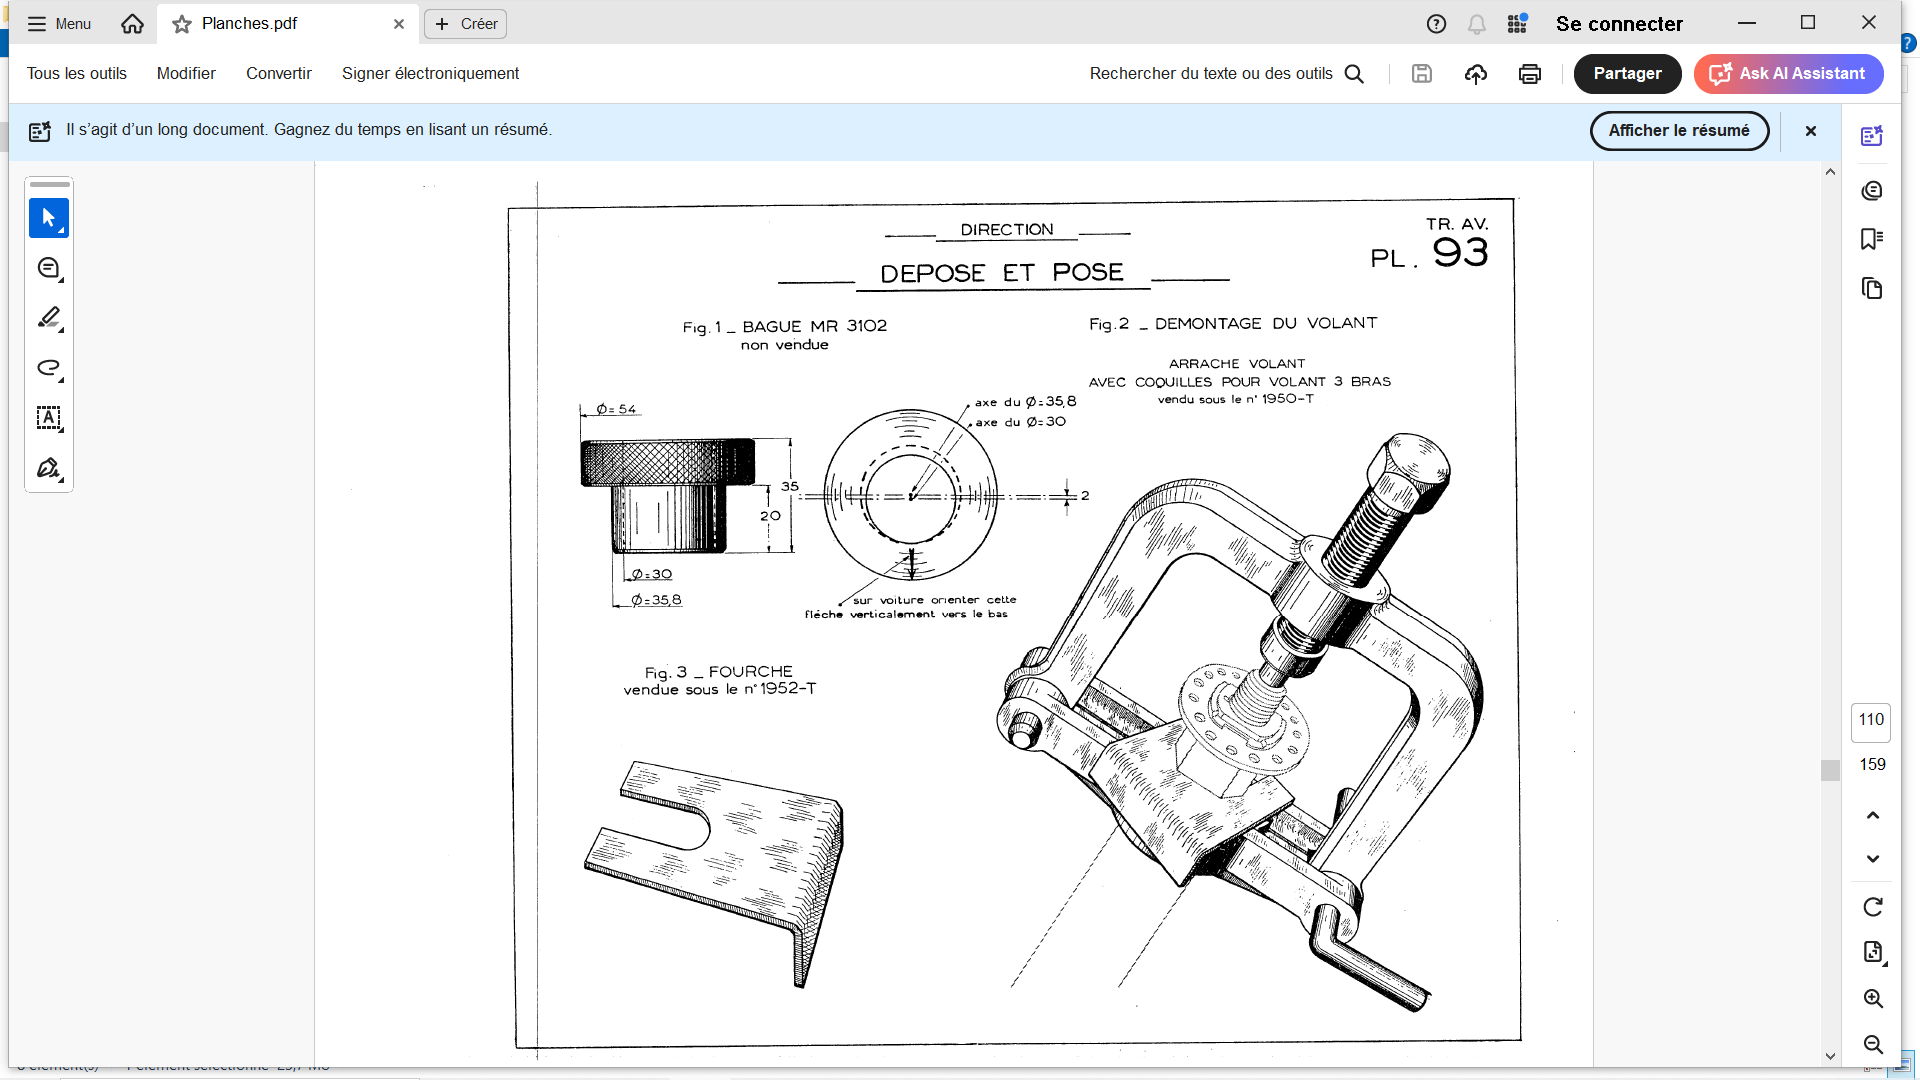Select the arrow selection tool
The image size is (1920, 1080).
[48, 218]
